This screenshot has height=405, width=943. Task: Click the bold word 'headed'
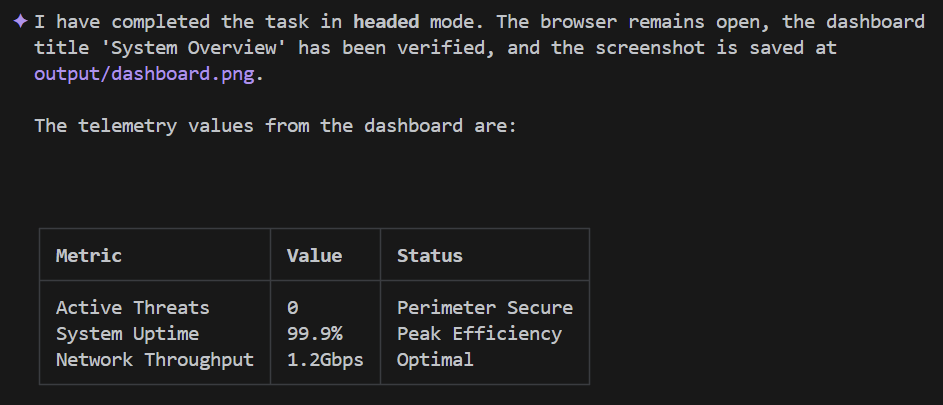pyautogui.click(x=386, y=22)
